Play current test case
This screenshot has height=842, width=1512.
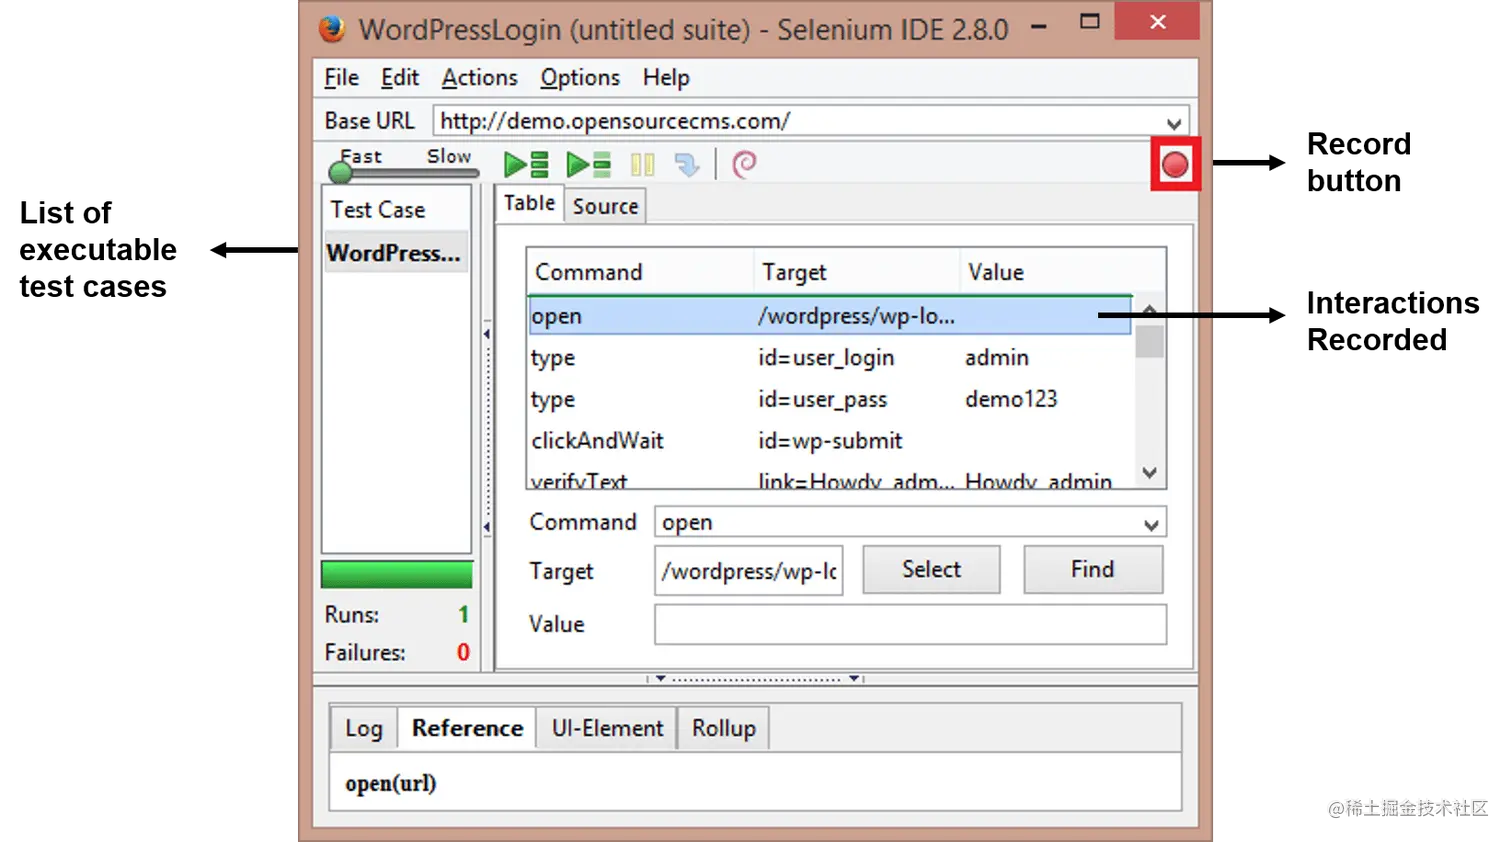tap(589, 164)
